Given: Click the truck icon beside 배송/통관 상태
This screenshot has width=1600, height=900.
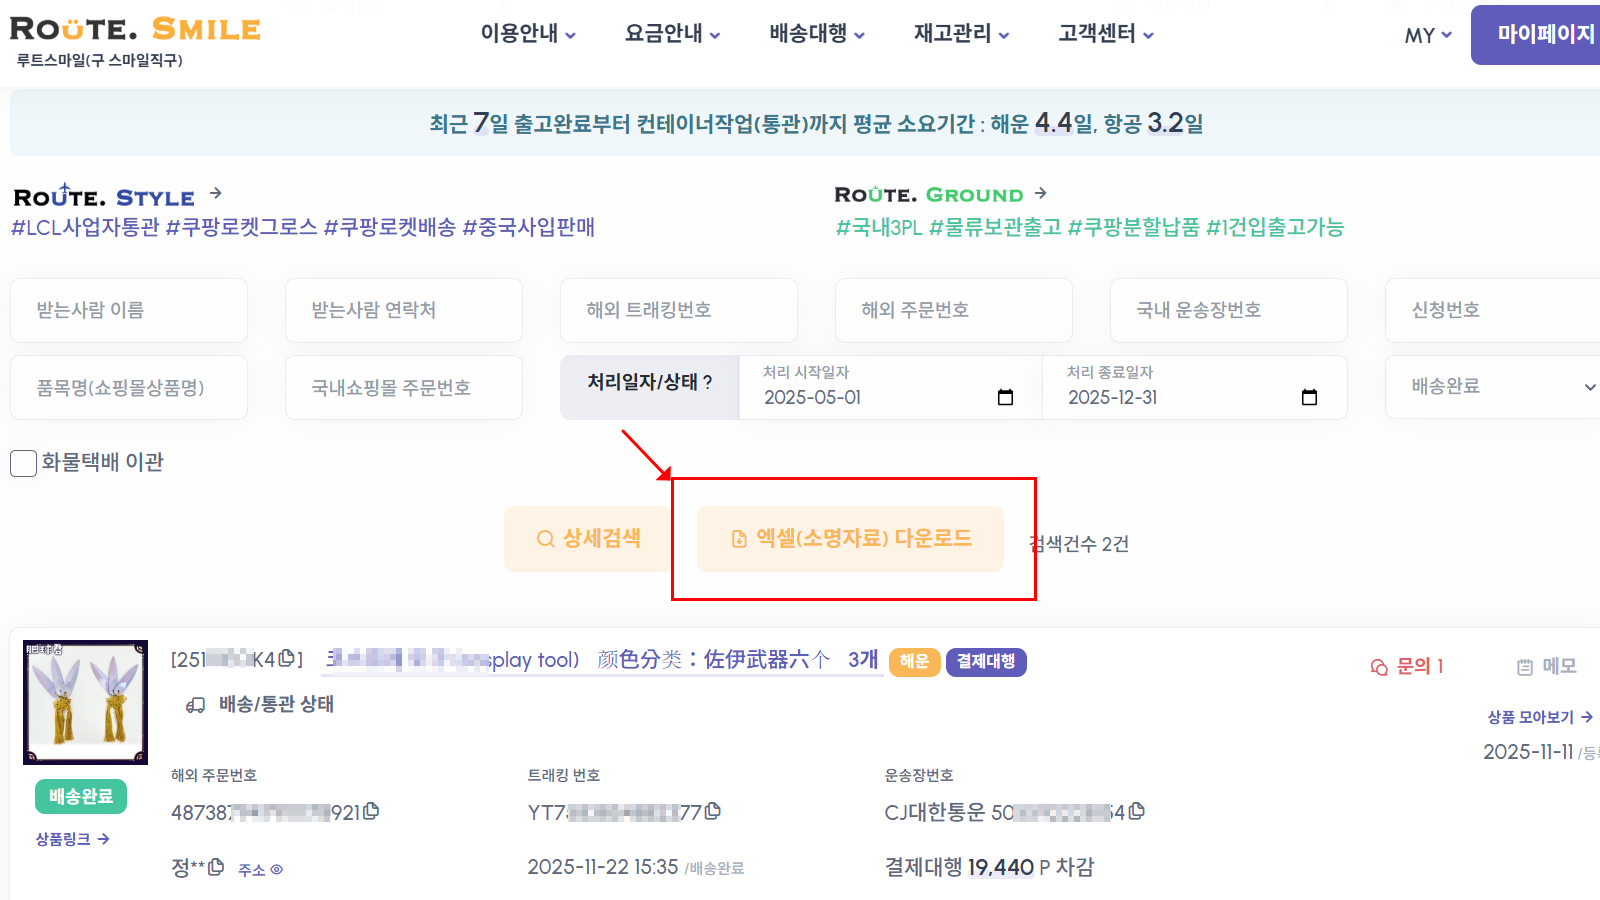Looking at the screenshot, I should pyautogui.click(x=196, y=704).
